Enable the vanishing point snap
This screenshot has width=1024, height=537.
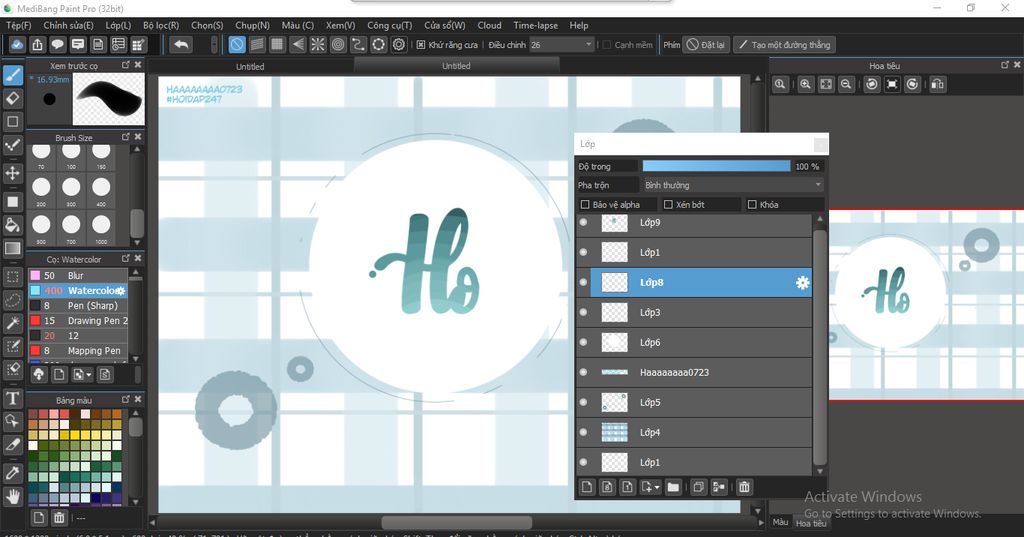[298, 44]
